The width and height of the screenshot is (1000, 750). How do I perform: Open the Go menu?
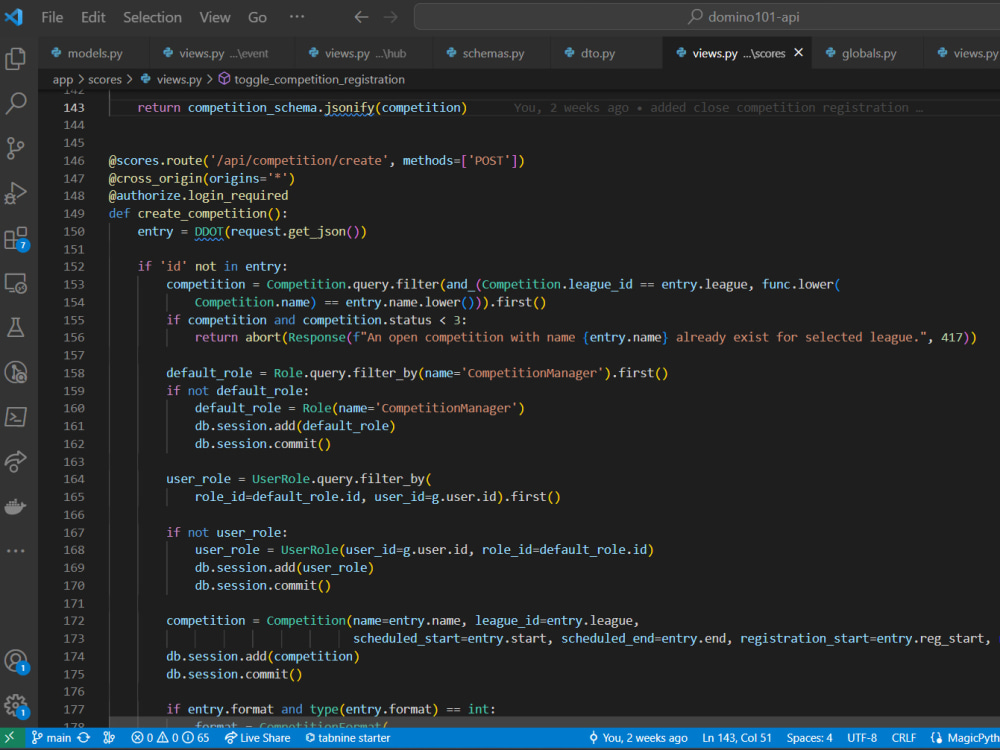click(x=257, y=16)
